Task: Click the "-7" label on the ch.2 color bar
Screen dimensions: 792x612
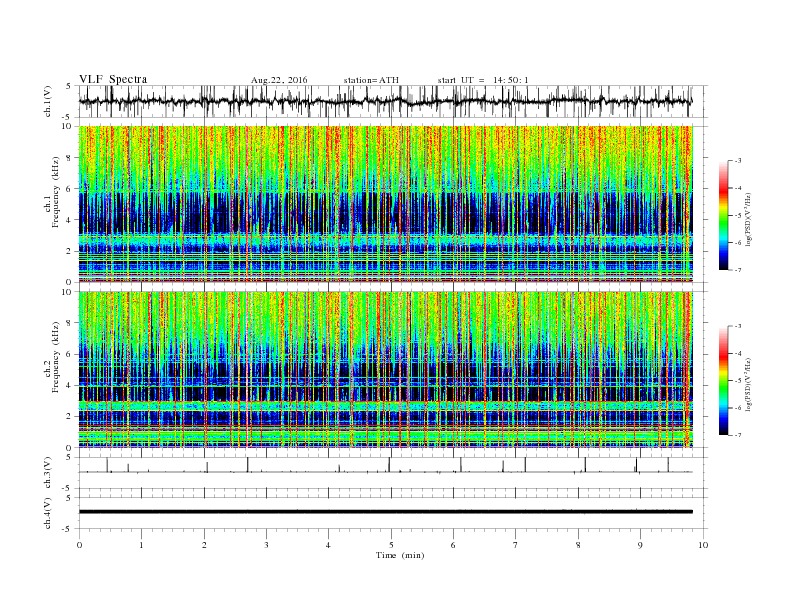Action: (x=737, y=435)
